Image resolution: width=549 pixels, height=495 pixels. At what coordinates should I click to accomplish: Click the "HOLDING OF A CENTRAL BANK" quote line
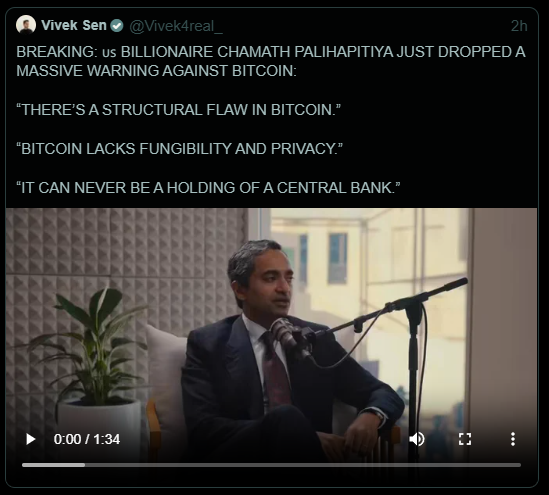click(x=208, y=187)
